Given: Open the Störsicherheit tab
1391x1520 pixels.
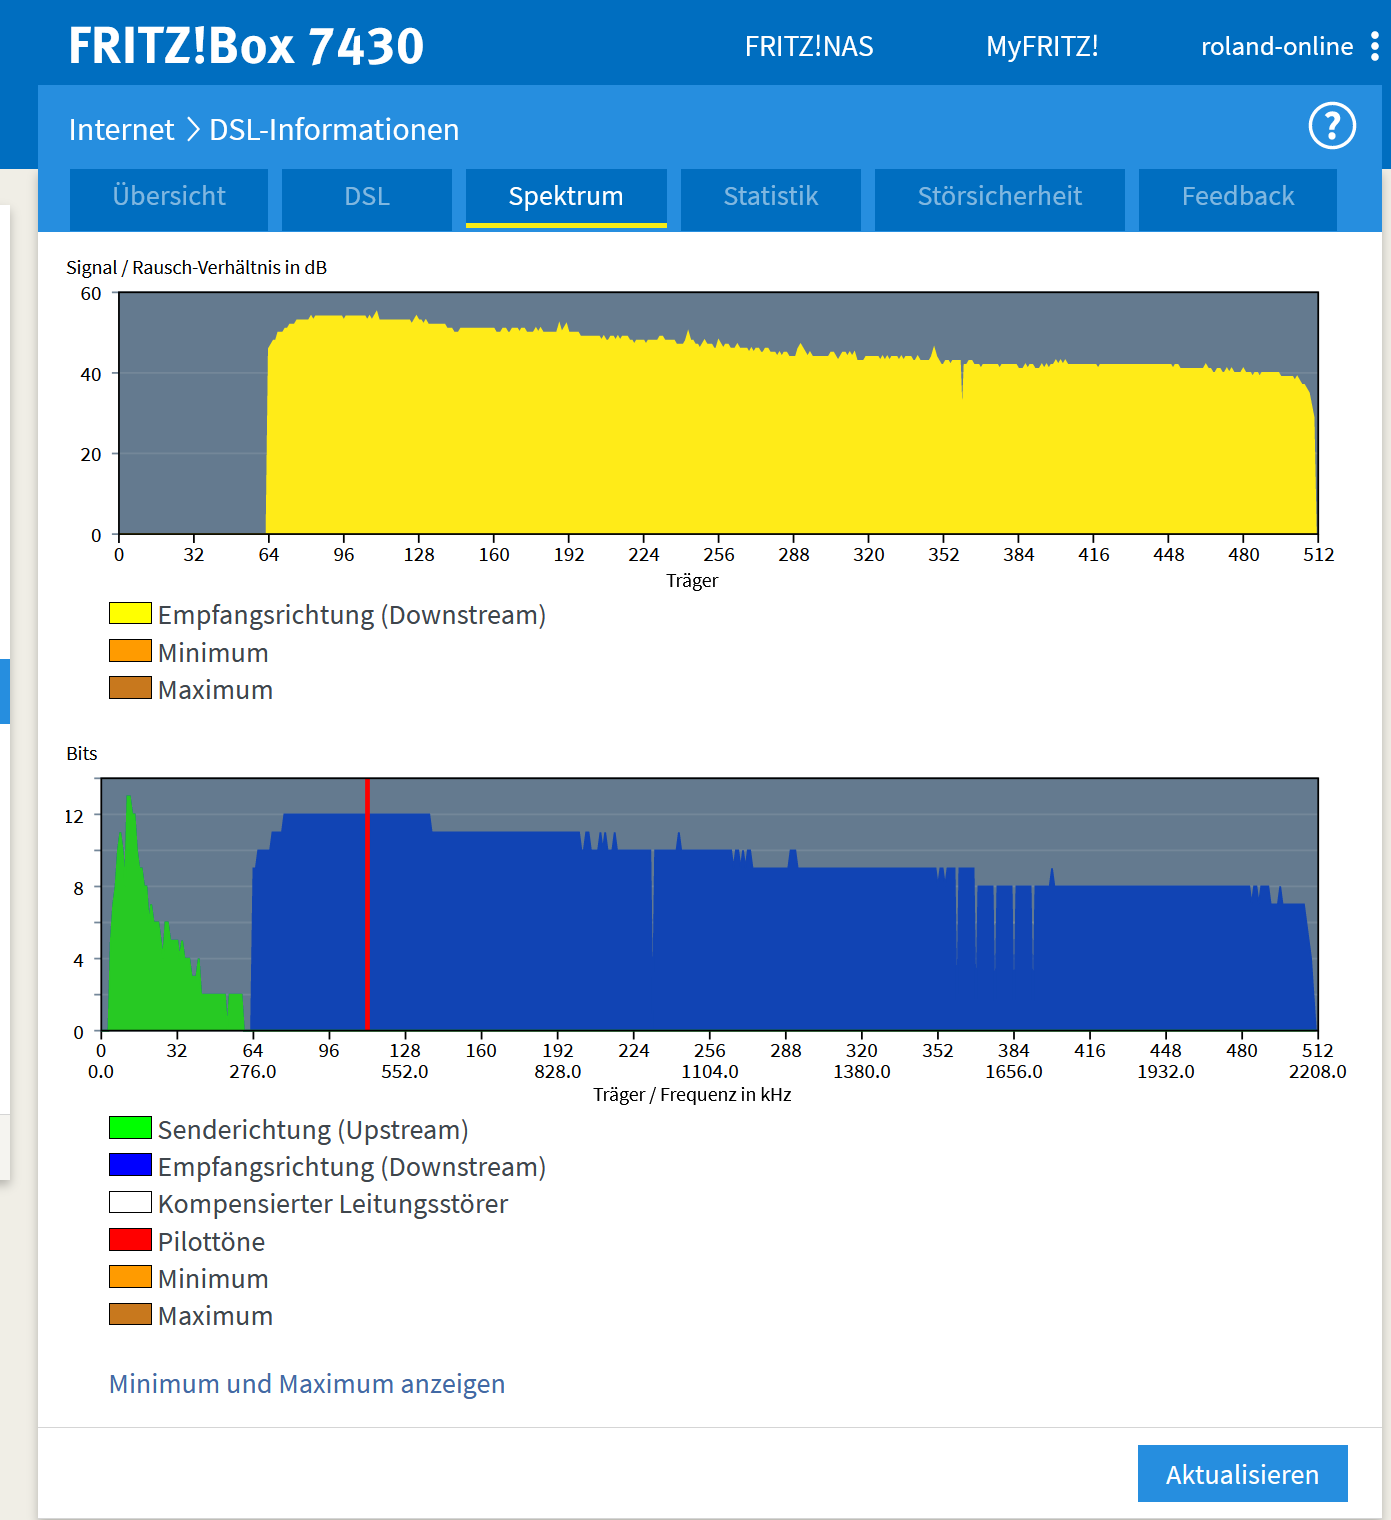Looking at the screenshot, I should (999, 197).
